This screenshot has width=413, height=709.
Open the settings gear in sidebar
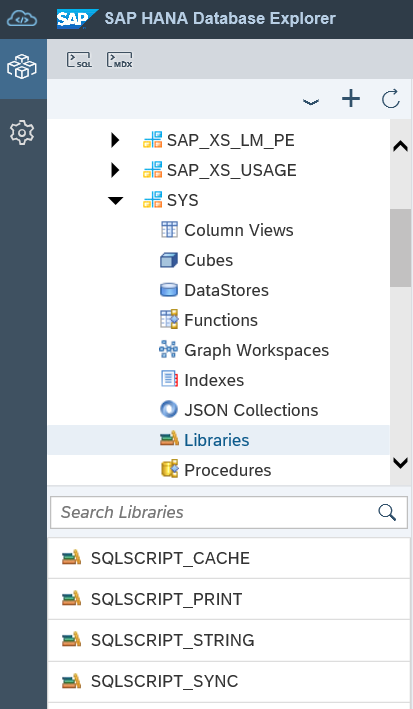(x=22, y=132)
